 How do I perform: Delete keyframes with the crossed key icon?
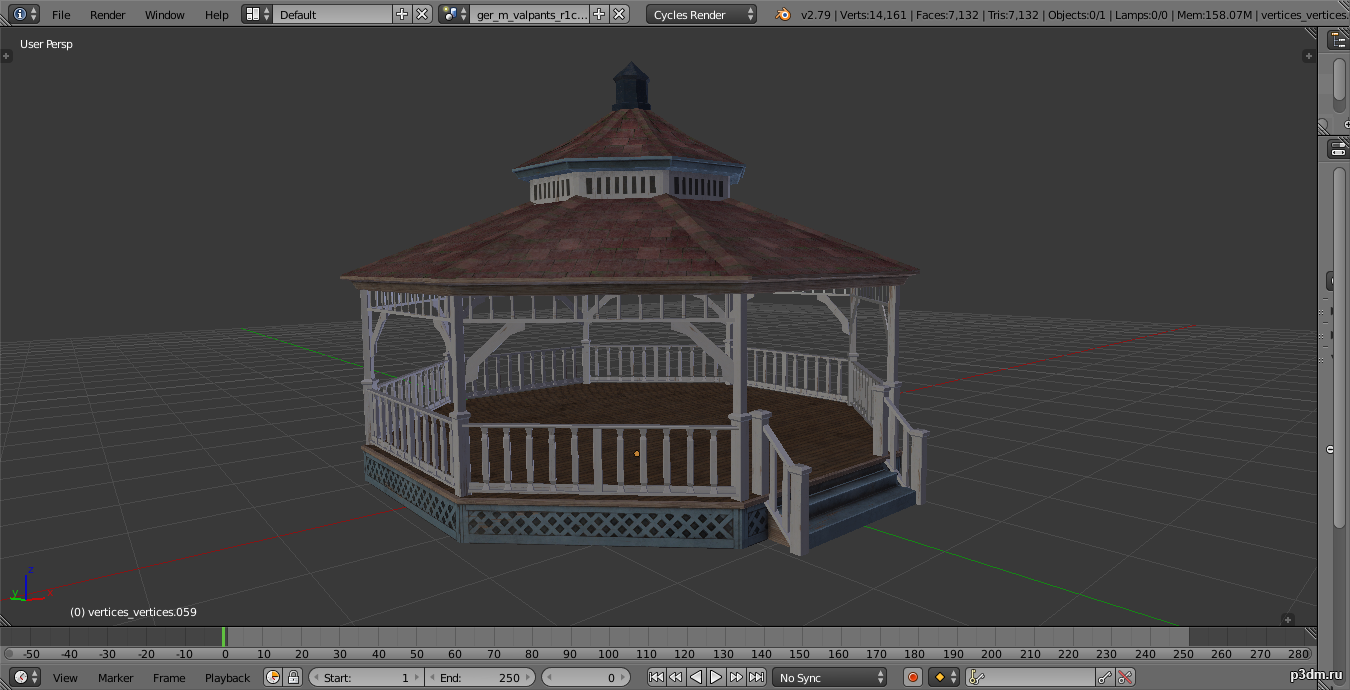point(1126,677)
